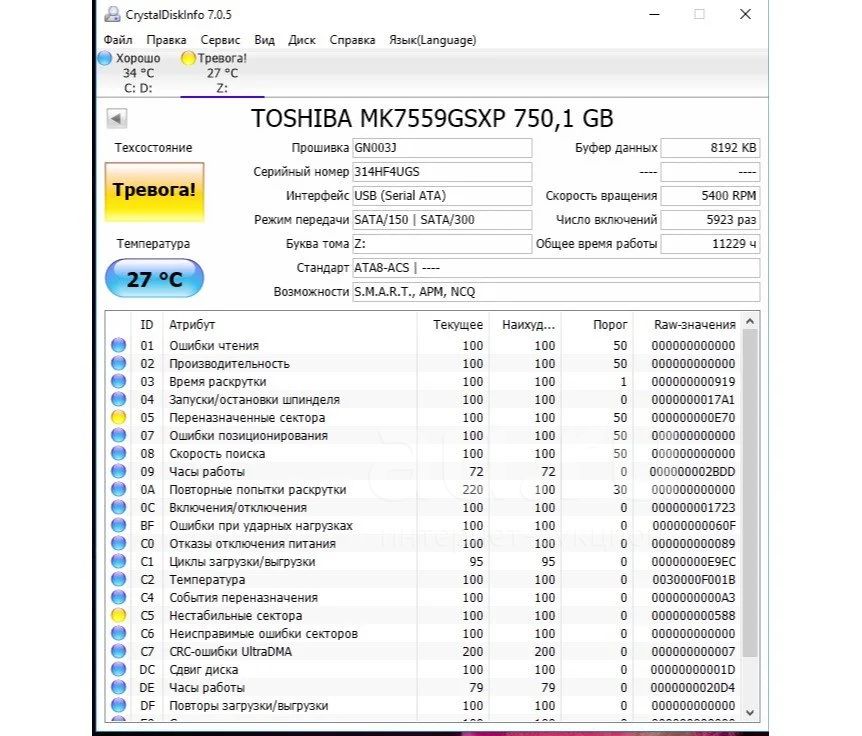Click the yellow Тревога! health status button

[154, 192]
